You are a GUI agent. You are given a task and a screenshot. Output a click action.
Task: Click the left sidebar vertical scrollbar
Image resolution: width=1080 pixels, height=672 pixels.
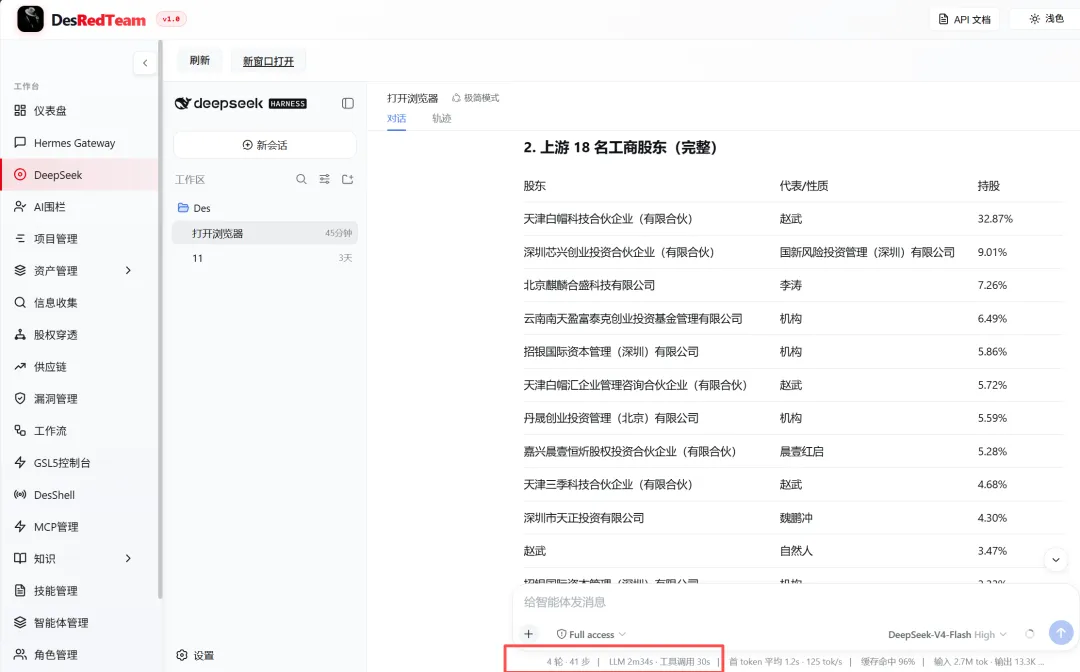click(160, 317)
